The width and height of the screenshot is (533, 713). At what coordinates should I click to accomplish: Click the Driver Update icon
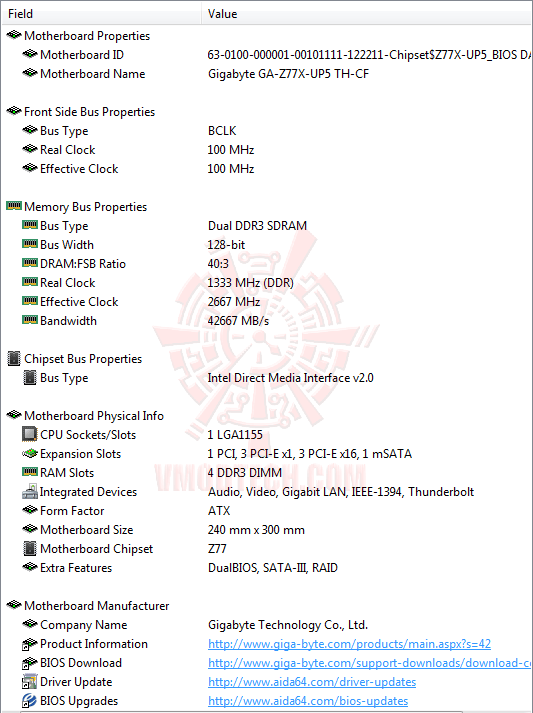(29, 681)
